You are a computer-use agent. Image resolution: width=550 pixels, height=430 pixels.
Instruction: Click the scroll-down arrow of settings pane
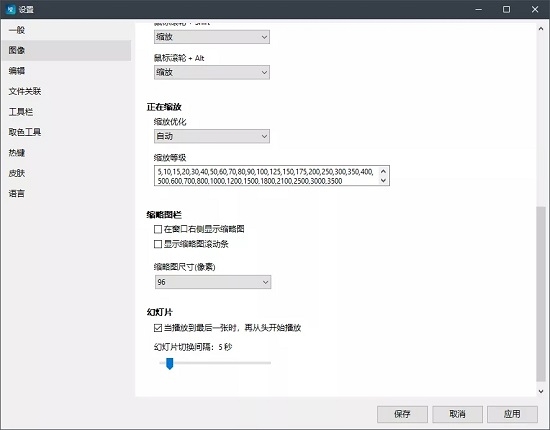coord(541,391)
